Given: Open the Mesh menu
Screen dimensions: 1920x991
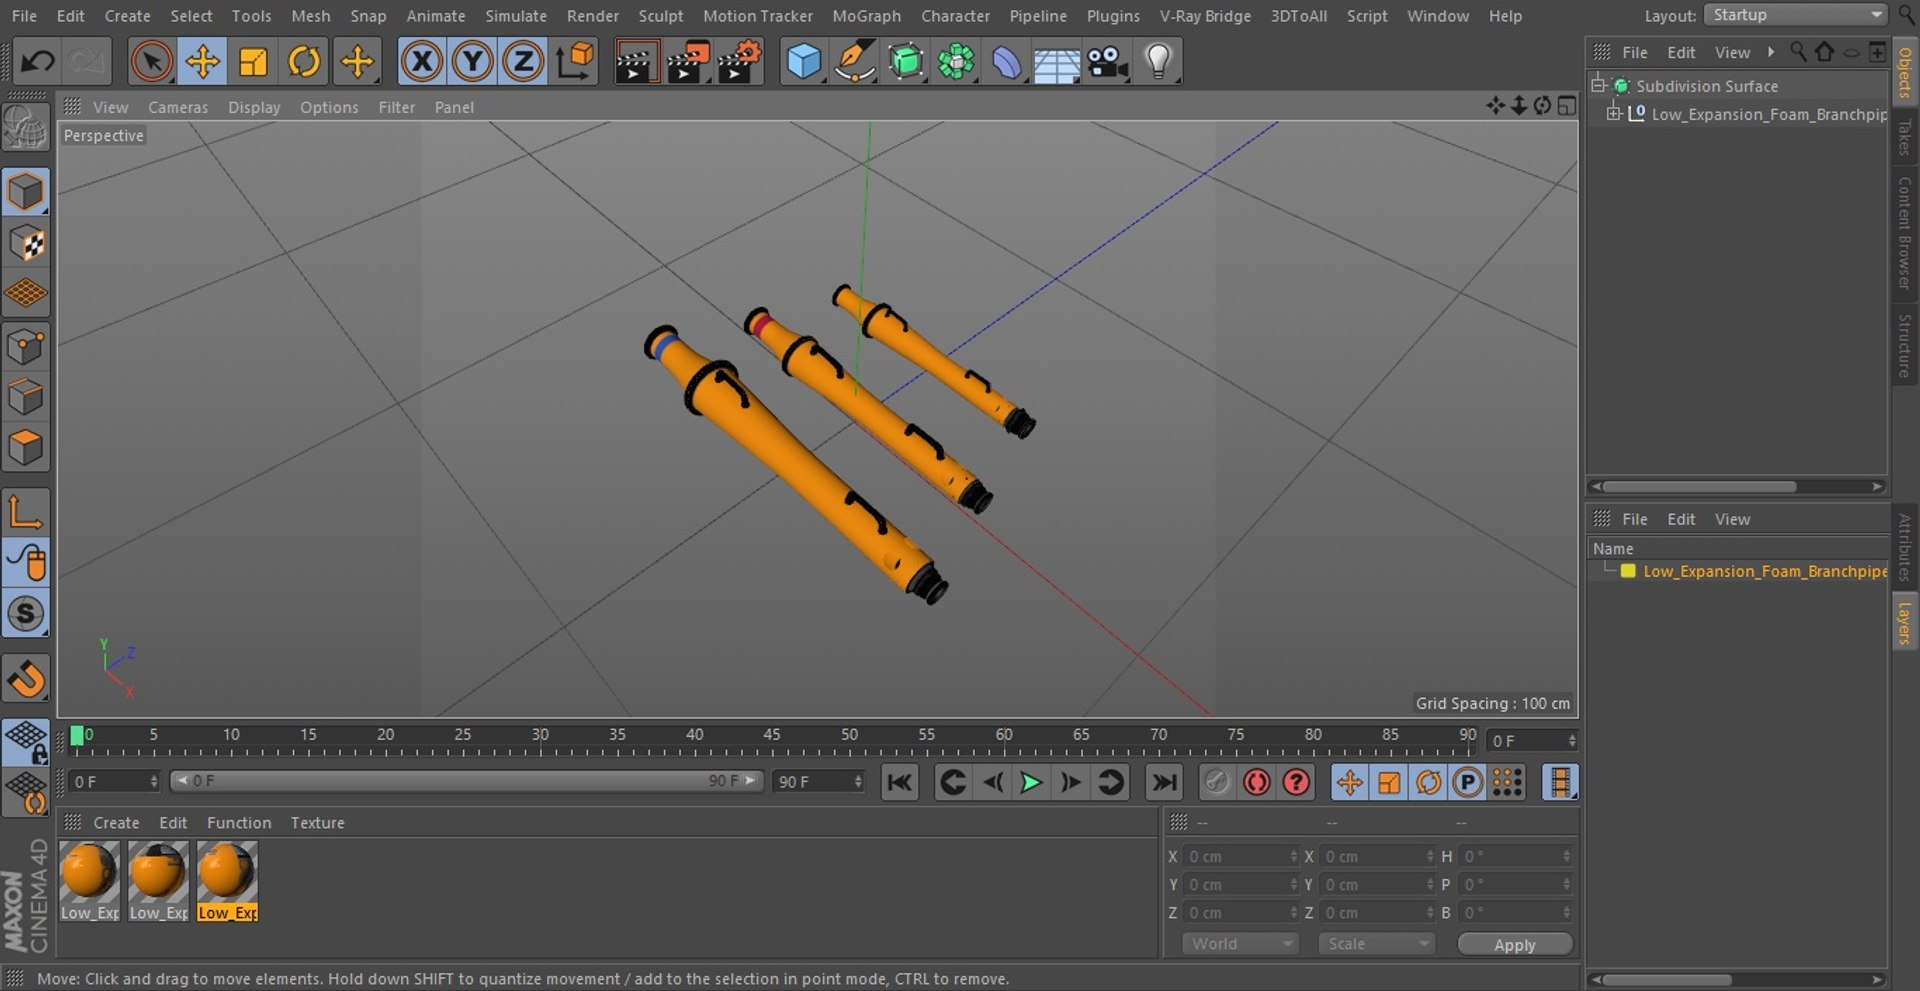Looking at the screenshot, I should pos(310,16).
